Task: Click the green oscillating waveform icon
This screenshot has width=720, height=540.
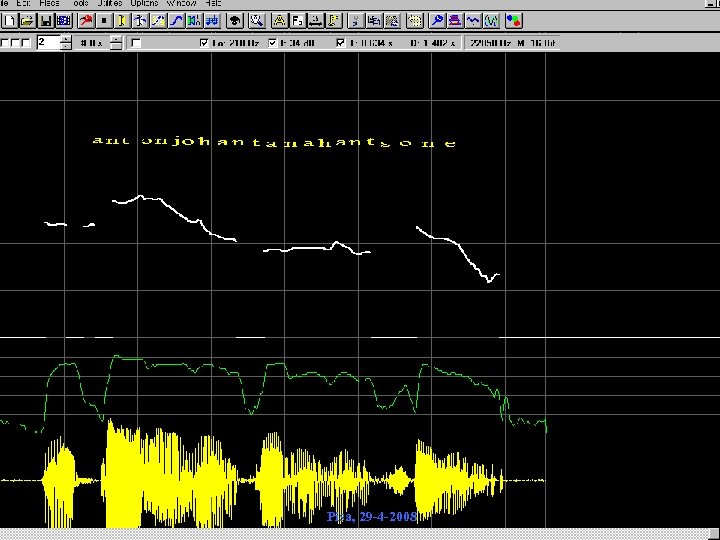Action: click(x=491, y=21)
